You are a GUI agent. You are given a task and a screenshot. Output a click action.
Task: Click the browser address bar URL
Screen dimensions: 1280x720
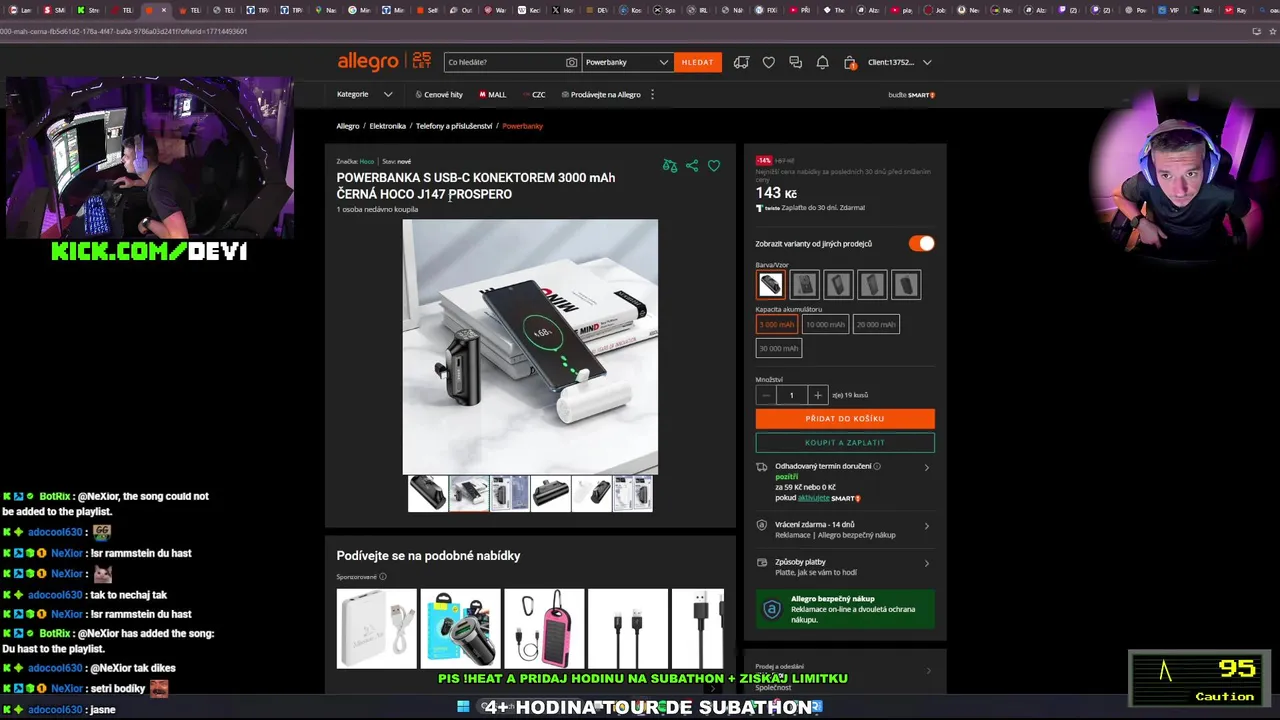click(x=124, y=31)
